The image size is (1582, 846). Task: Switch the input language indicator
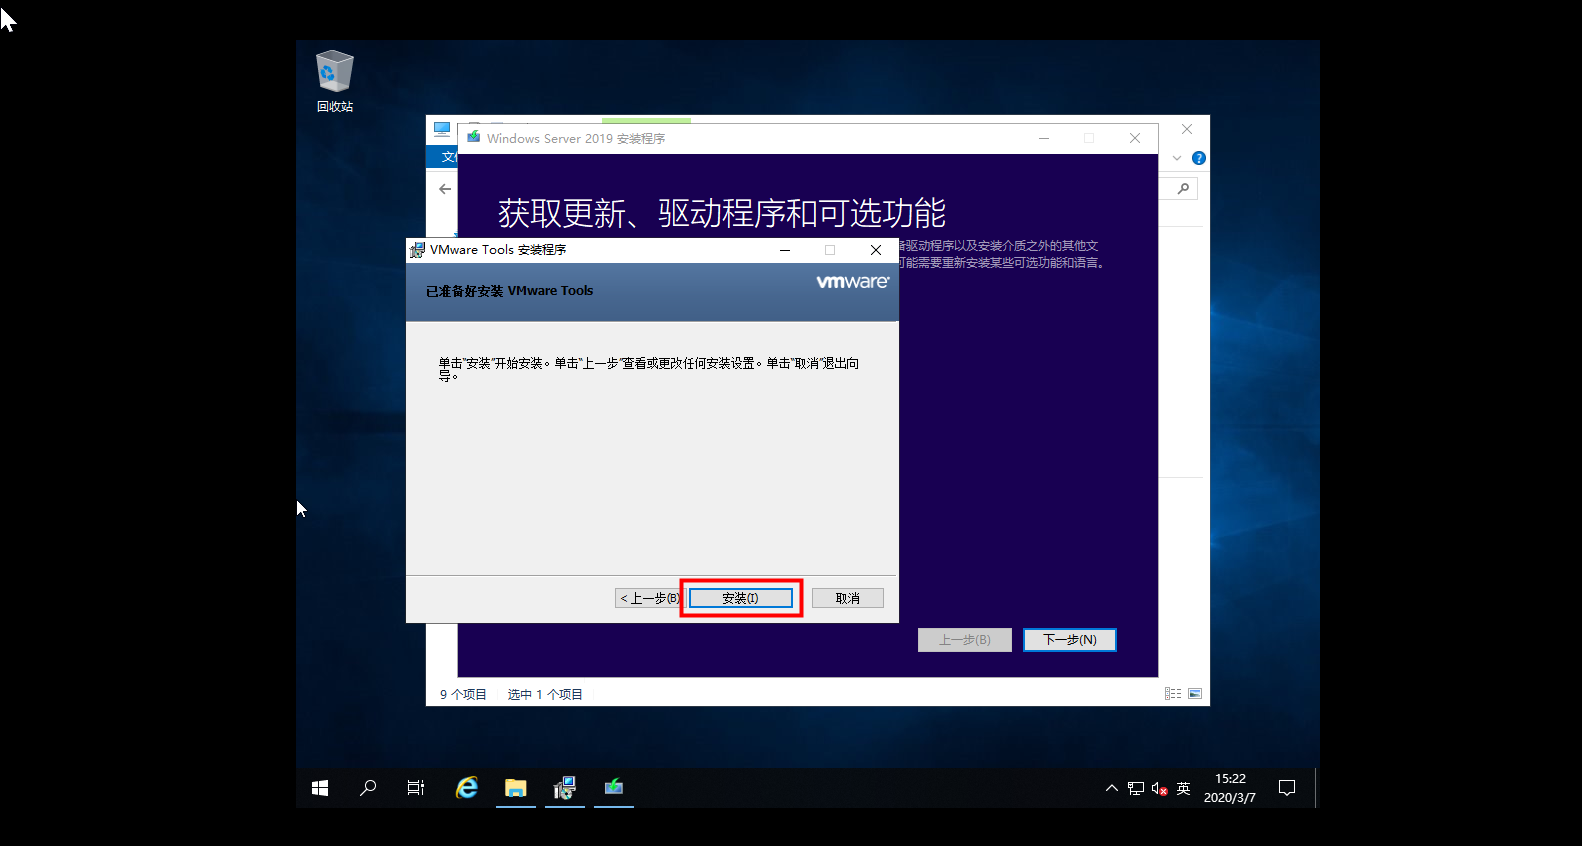pos(1184,788)
